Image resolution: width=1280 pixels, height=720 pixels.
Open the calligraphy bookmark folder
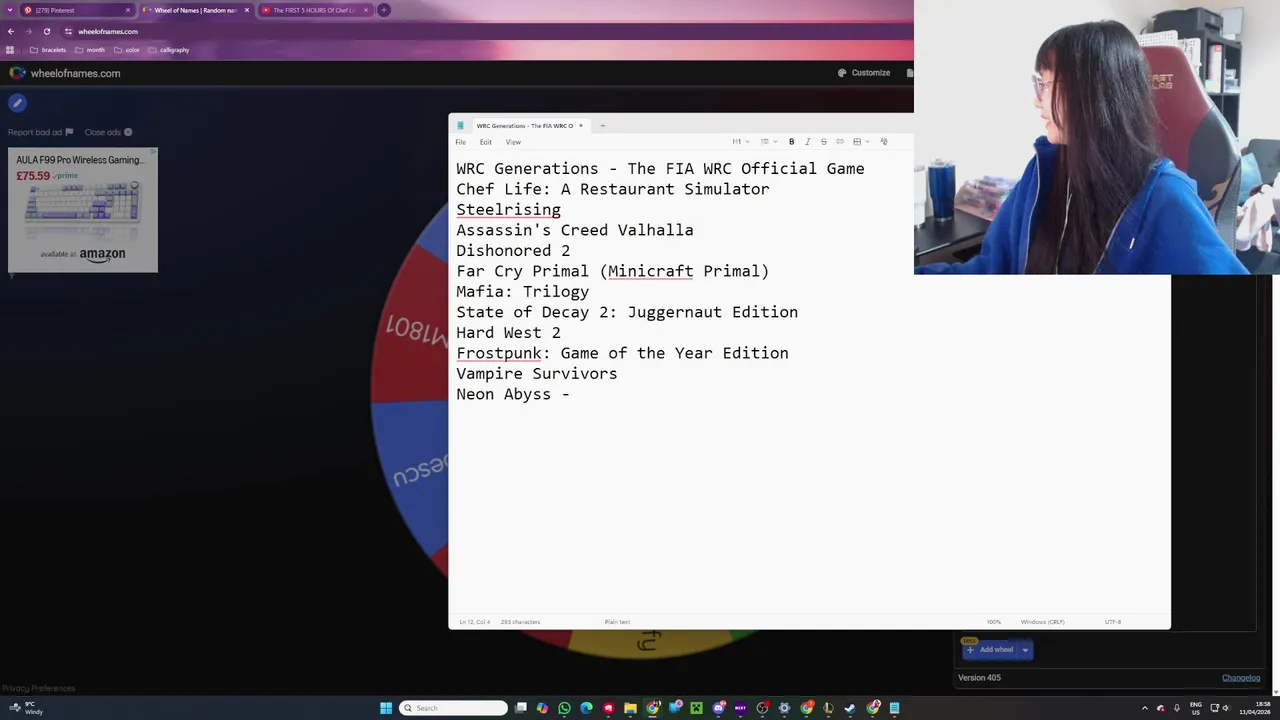(168, 50)
